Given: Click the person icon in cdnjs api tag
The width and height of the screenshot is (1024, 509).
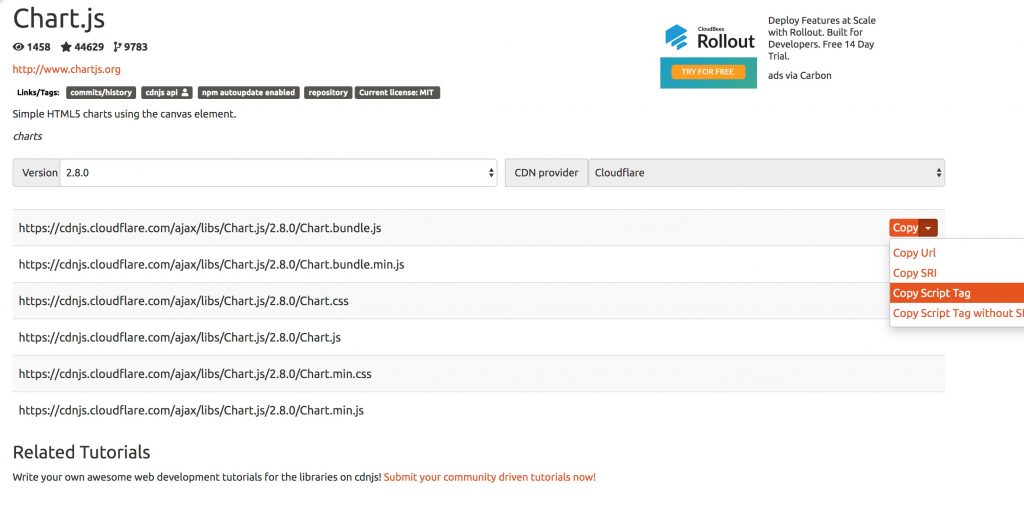Looking at the screenshot, I should click(184, 92).
